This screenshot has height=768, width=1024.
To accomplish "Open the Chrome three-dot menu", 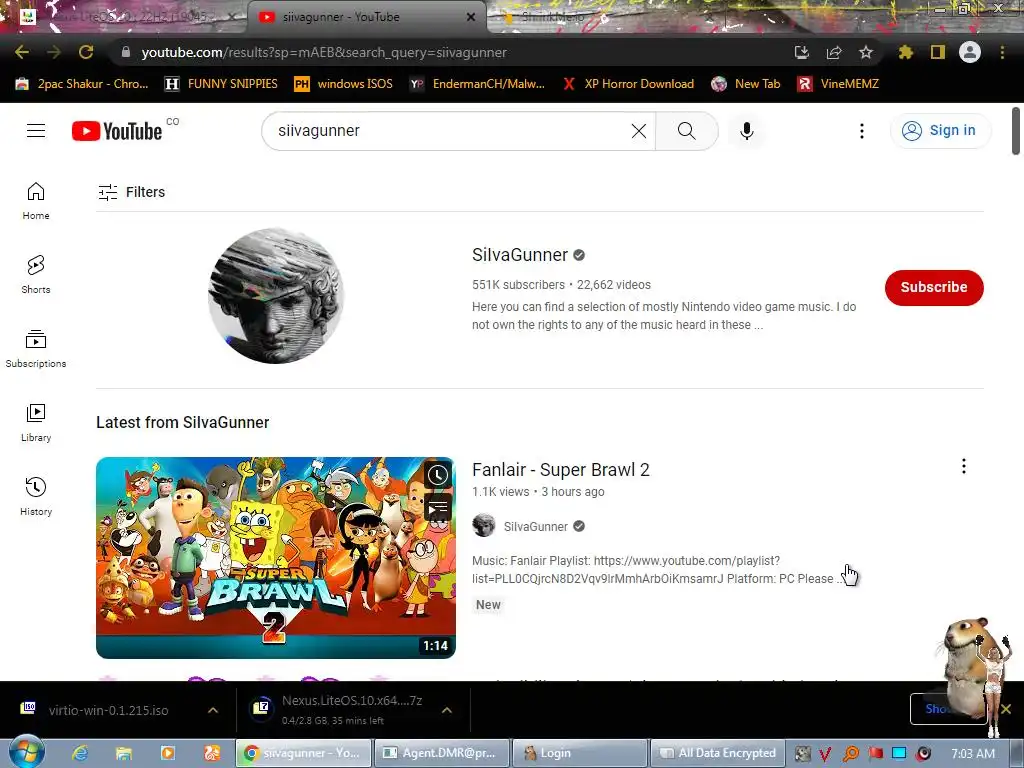I will pyautogui.click(x=1002, y=52).
